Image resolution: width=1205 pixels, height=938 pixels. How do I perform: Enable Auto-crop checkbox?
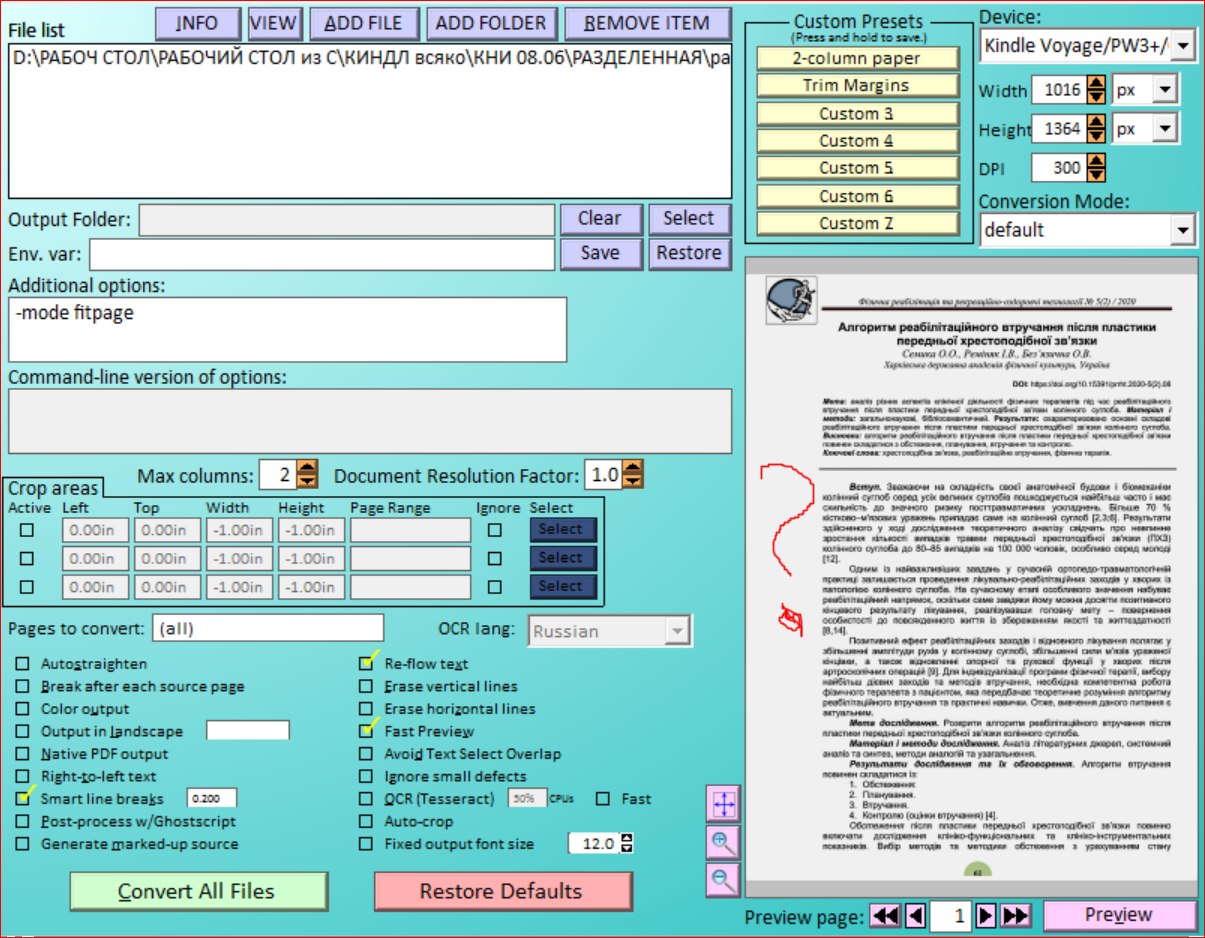pyautogui.click(x=366, y=822)
